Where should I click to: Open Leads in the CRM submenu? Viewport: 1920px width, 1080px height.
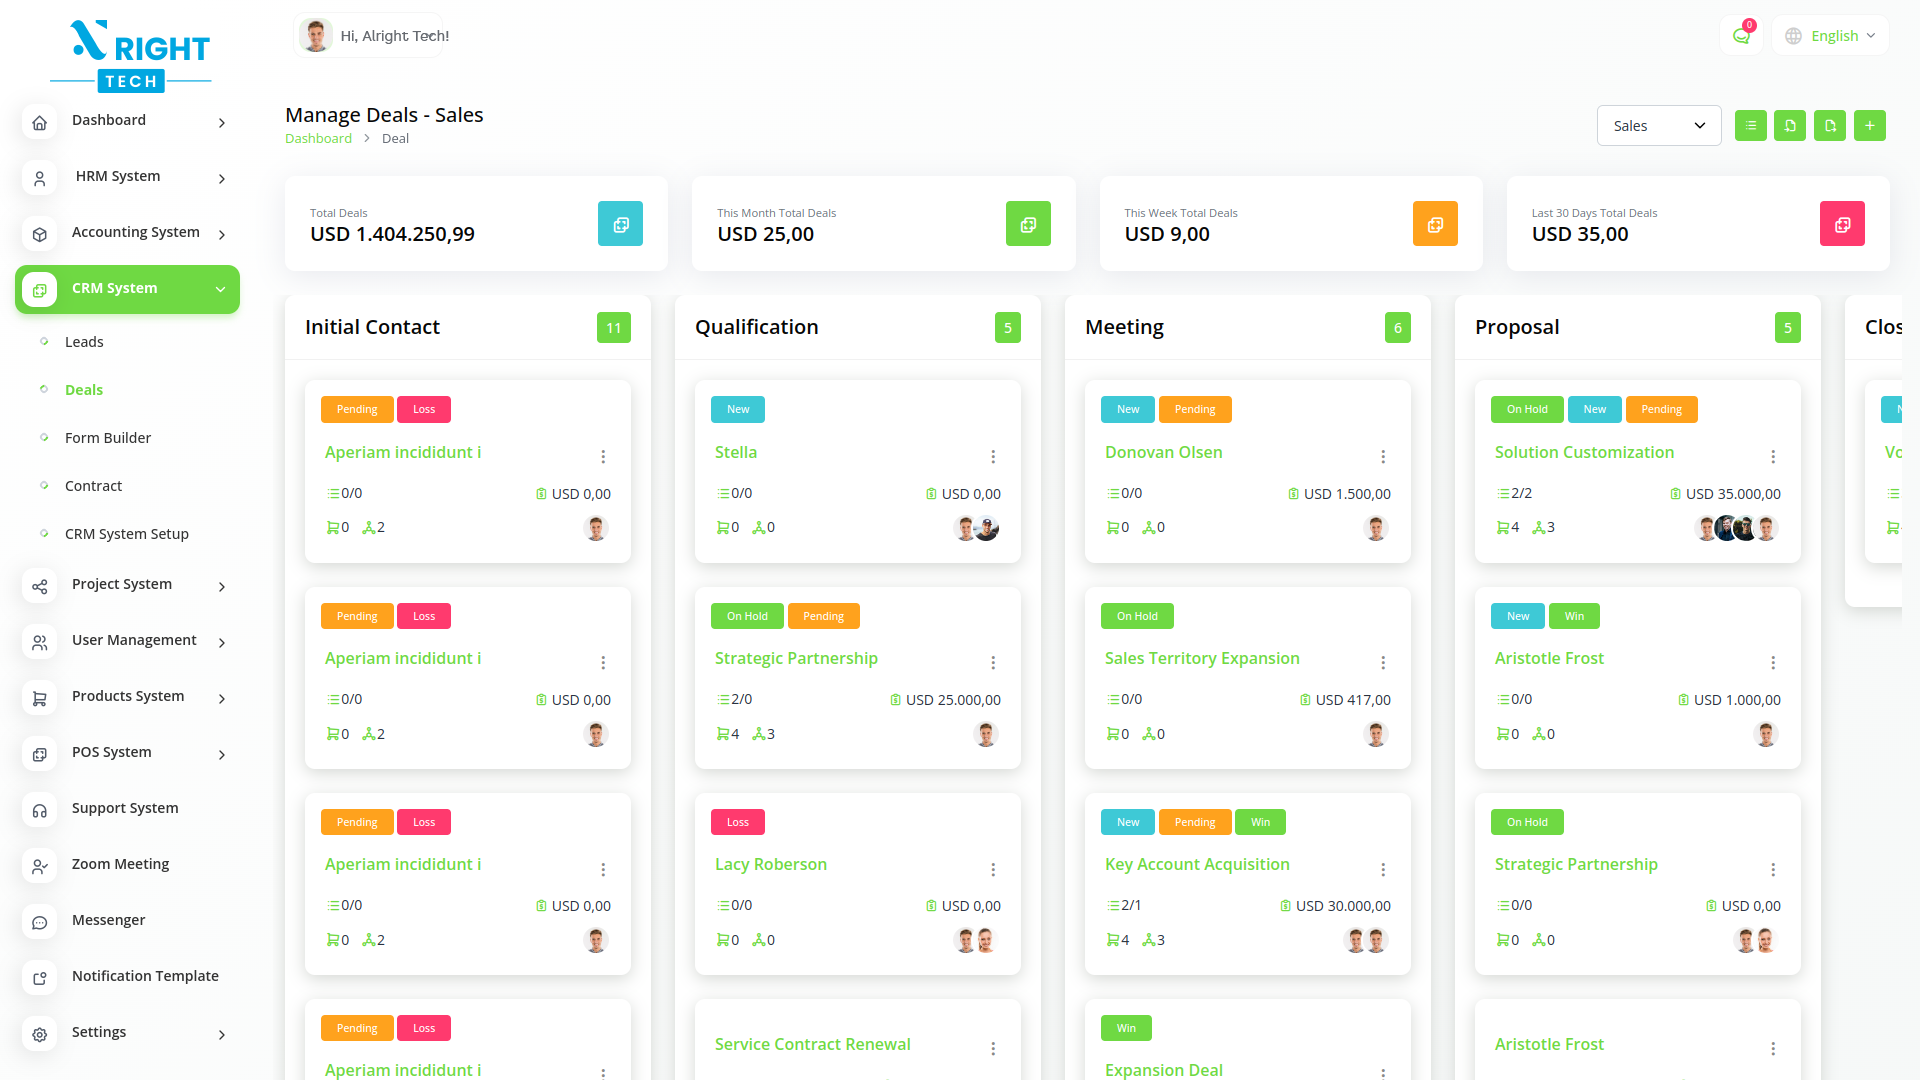tap(84, 342)
